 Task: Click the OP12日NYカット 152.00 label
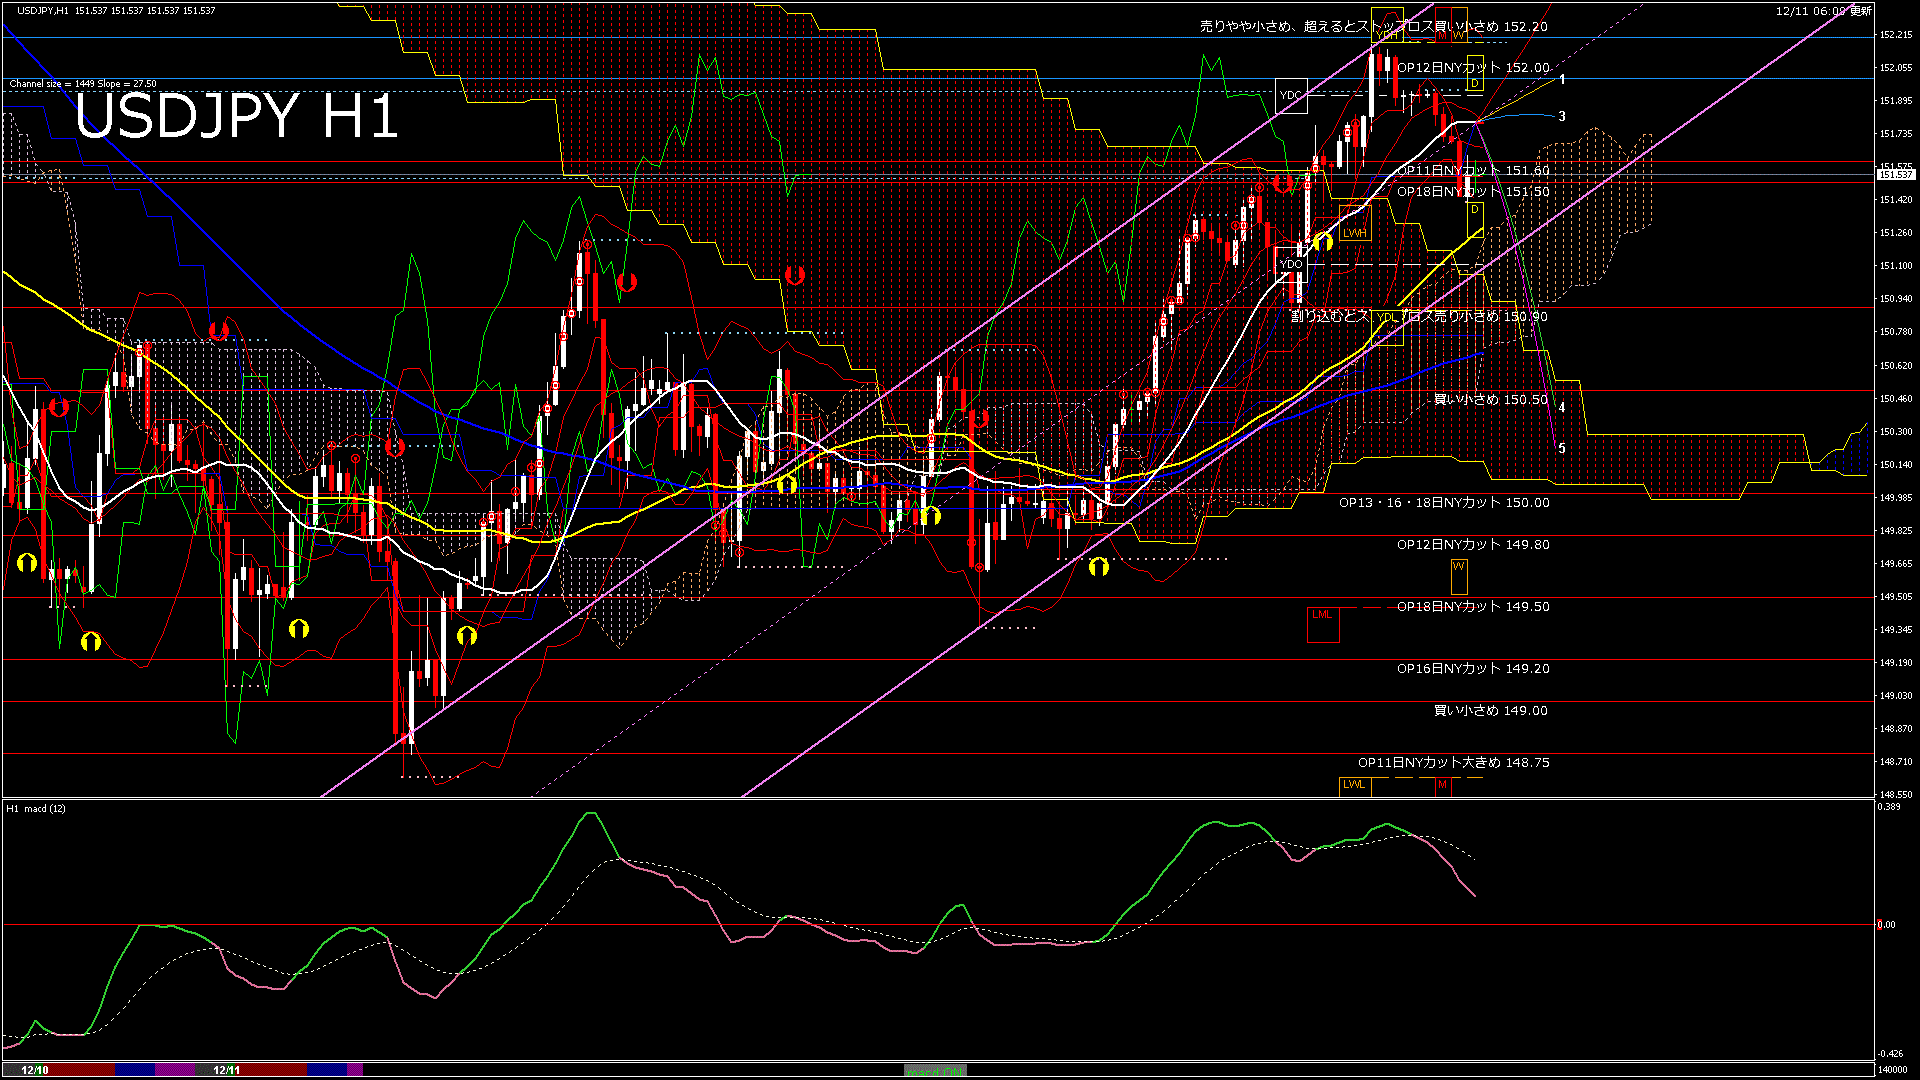coord(1472,68)
